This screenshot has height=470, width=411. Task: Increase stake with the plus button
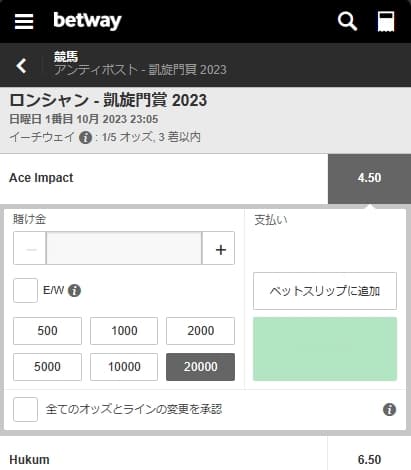(x=219, y=248)
